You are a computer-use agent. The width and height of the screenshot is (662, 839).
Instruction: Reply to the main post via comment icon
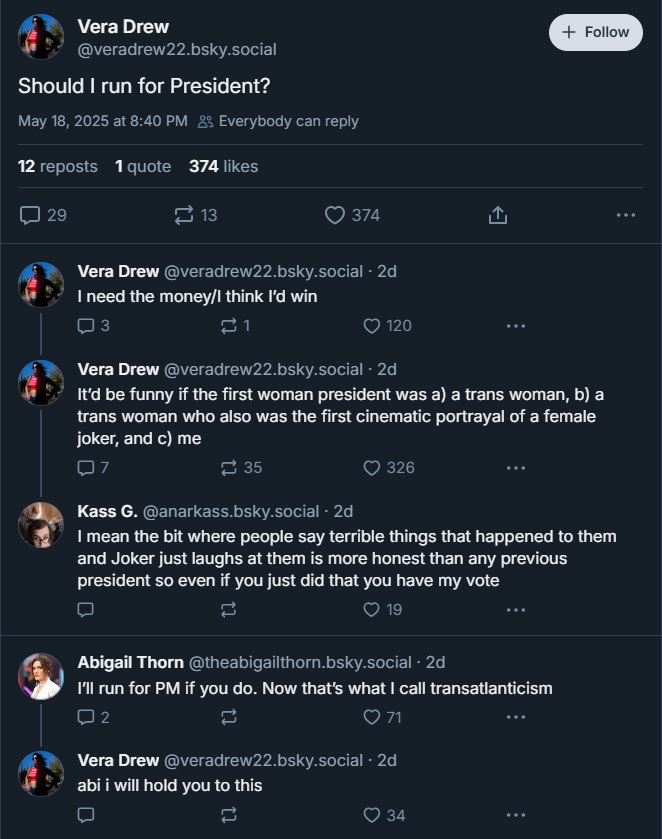pos(31,215)
